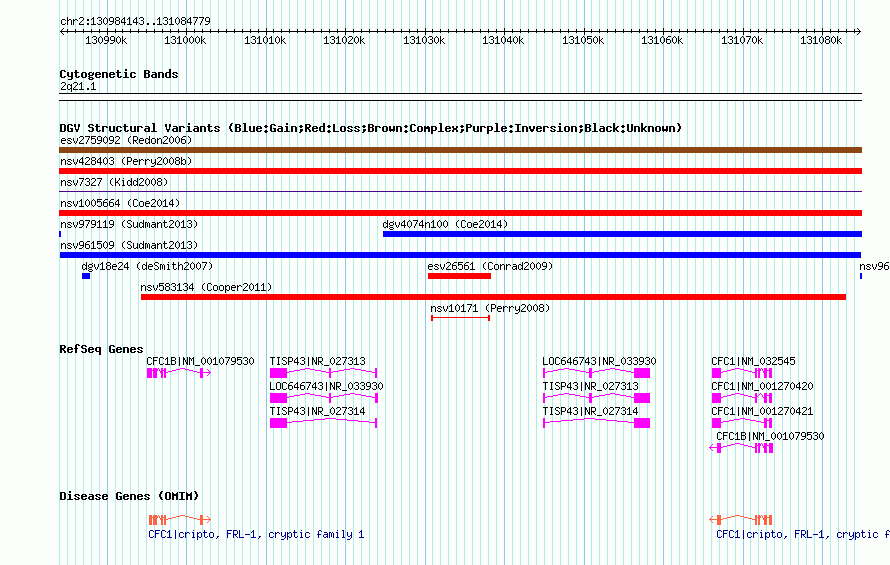Click the blue nsv961509 gain bar
Screen dimensions: 890x565
click(460, 255)
